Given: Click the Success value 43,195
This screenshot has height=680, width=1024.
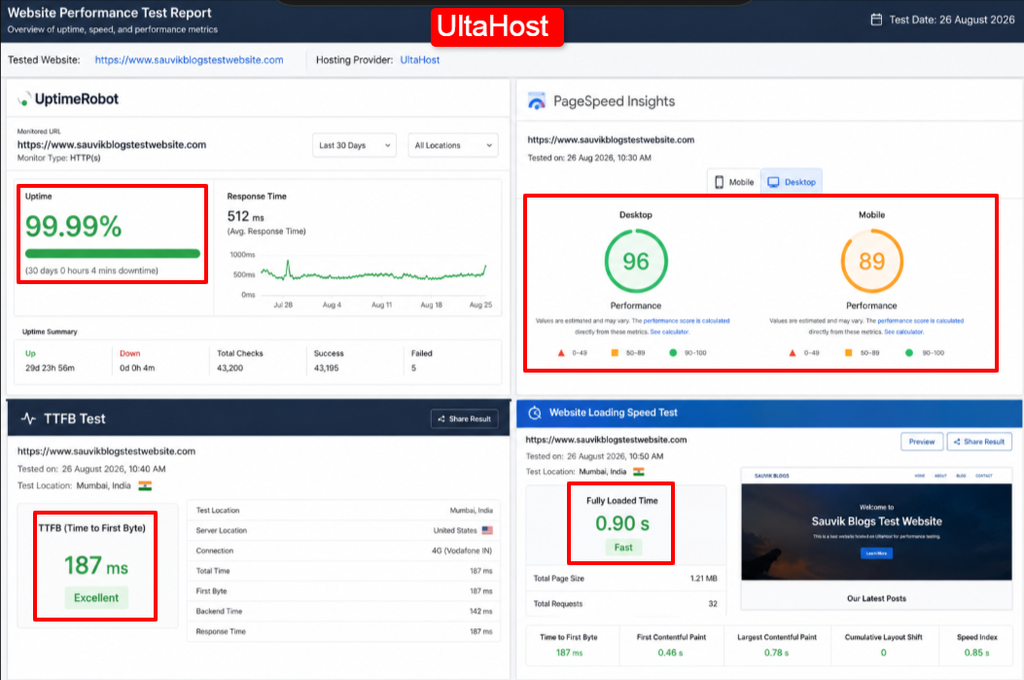Looking at the screenshot, I should (326, 368).
